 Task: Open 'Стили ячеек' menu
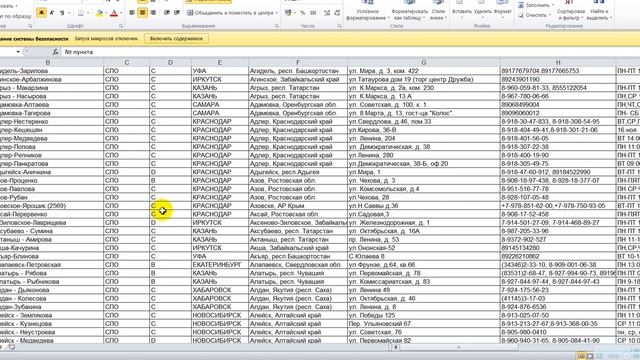click(438, 11)
